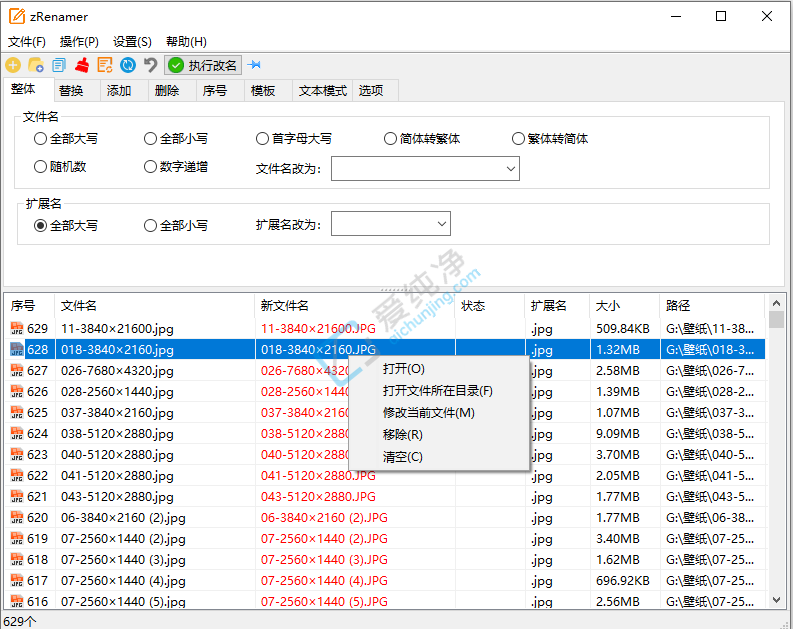The image size is (793, 629).
Task: Click the orange document refresh icon
Action: (105, 65)
